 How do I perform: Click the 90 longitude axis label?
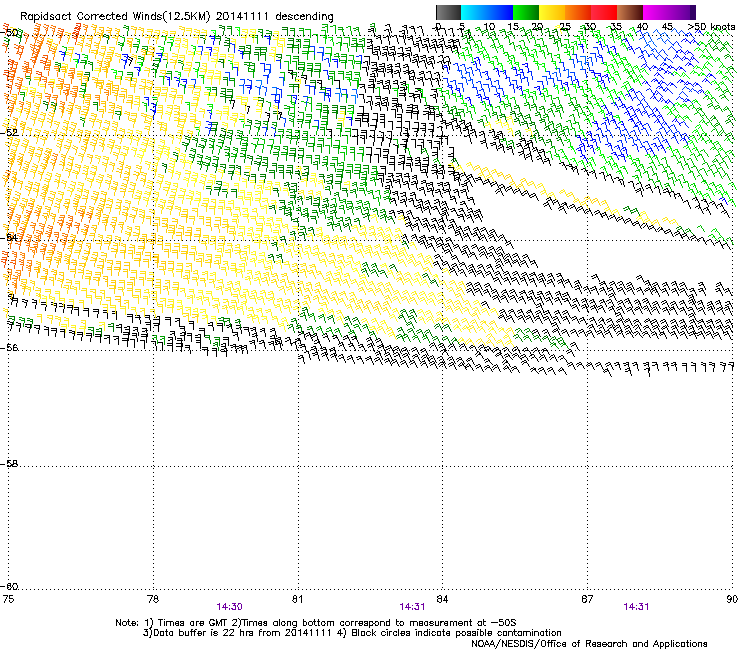[732, 599]
